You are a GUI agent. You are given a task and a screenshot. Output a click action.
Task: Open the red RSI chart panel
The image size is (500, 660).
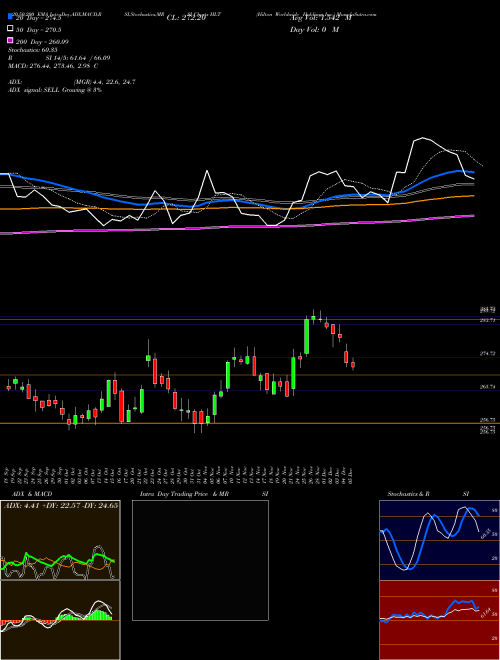(x=439, y=620)
